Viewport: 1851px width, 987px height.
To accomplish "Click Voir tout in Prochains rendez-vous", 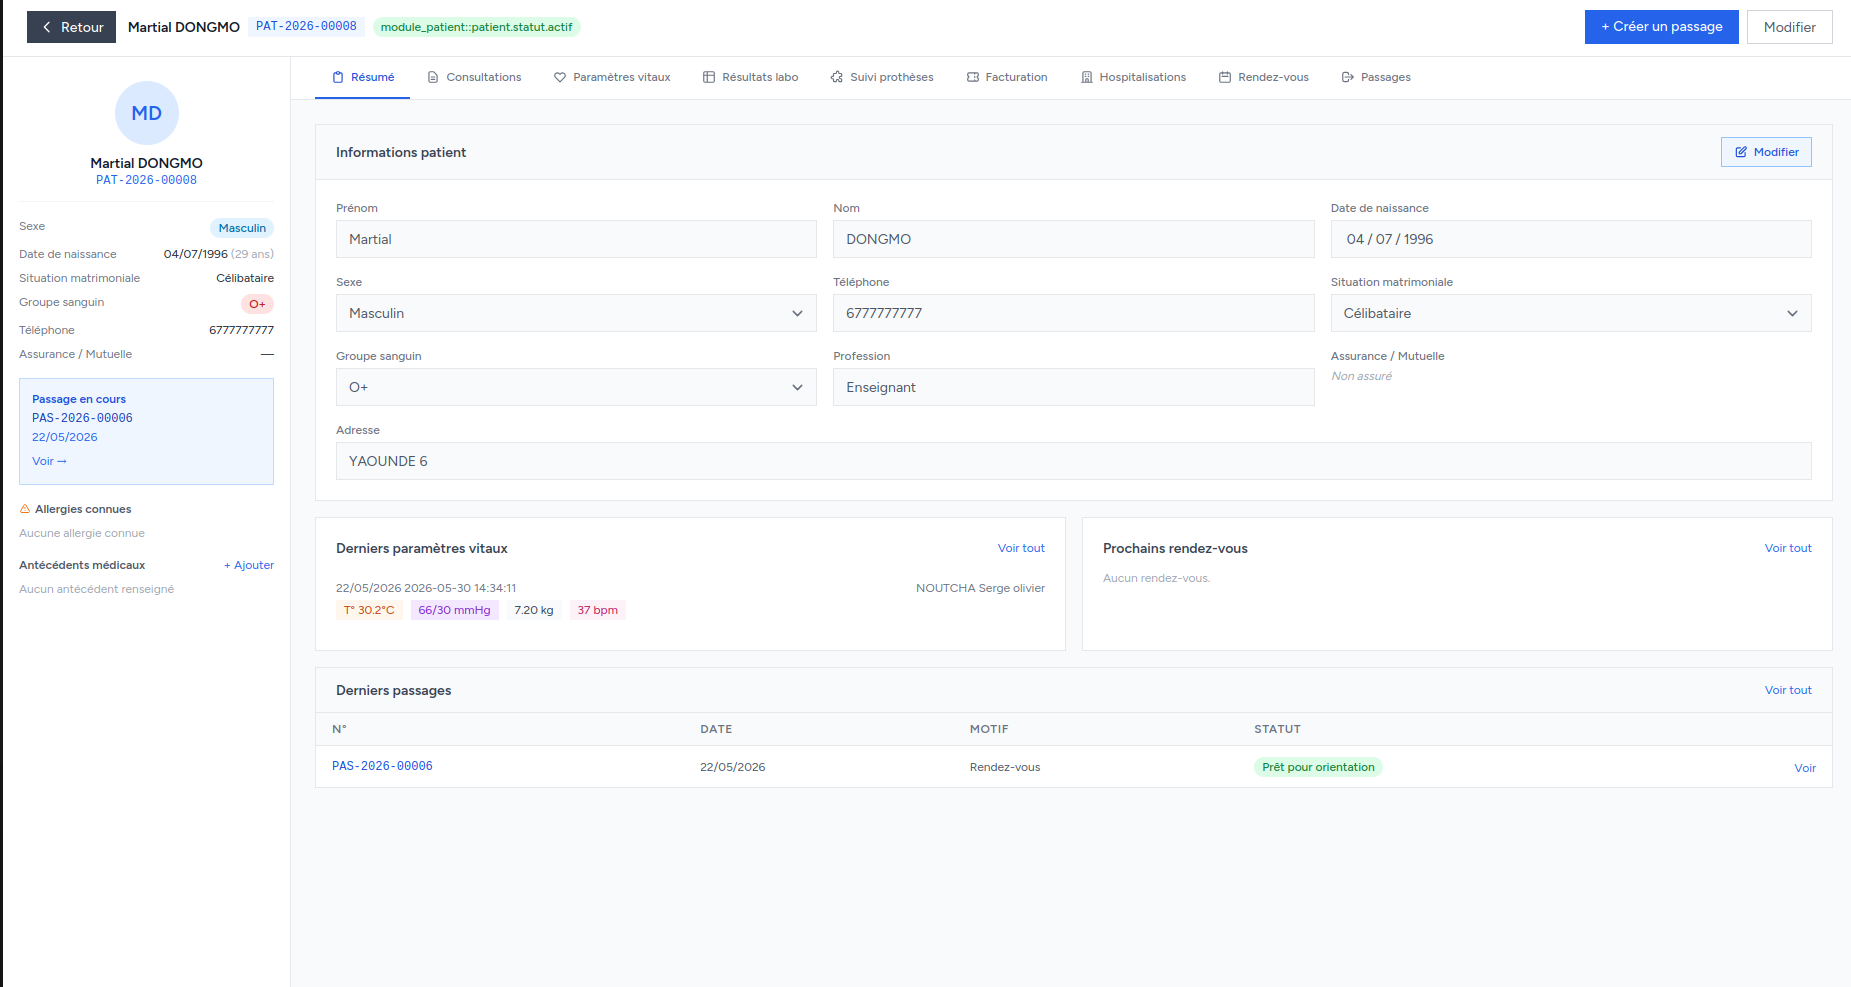I will click(x=1788, y=548).
